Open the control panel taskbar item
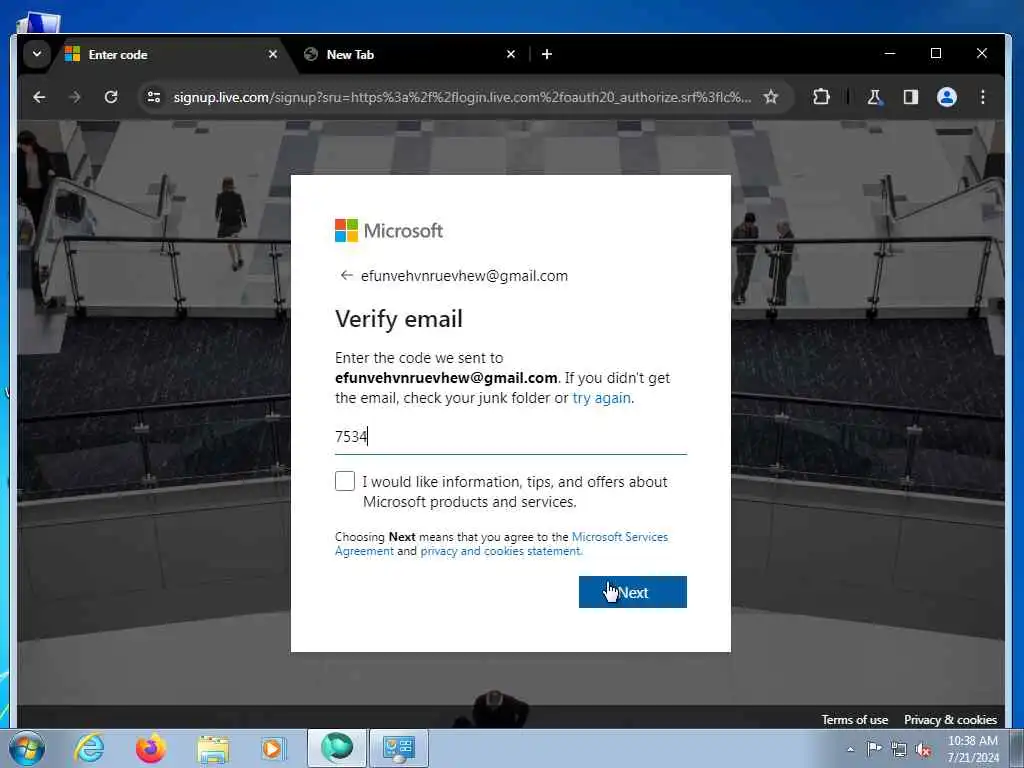1024x768 pixels. pyautogui.click(x=399, y=748)
